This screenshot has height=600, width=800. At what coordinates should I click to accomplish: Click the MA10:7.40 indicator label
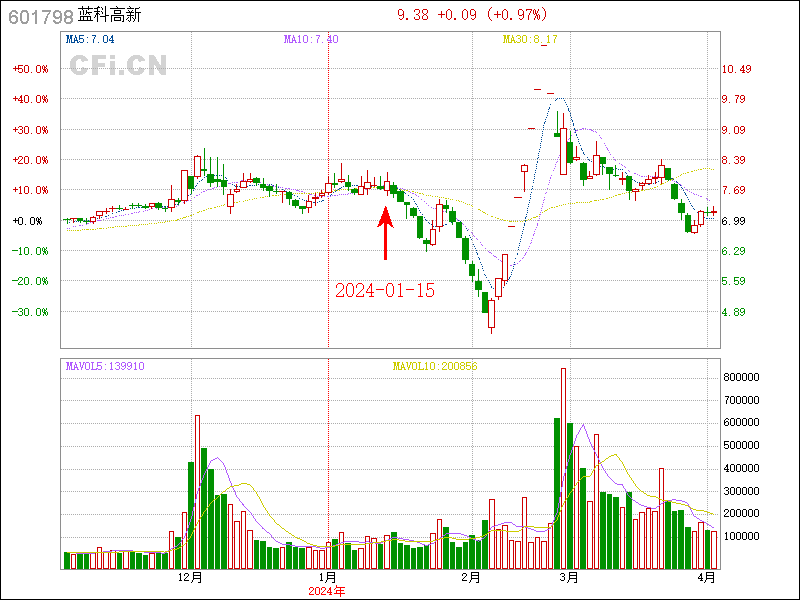coord(311,39)
